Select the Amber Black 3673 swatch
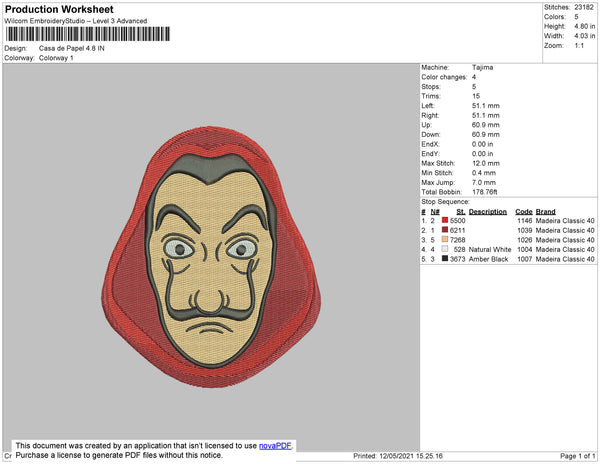The image size is (600, 464). coord(445,259)
